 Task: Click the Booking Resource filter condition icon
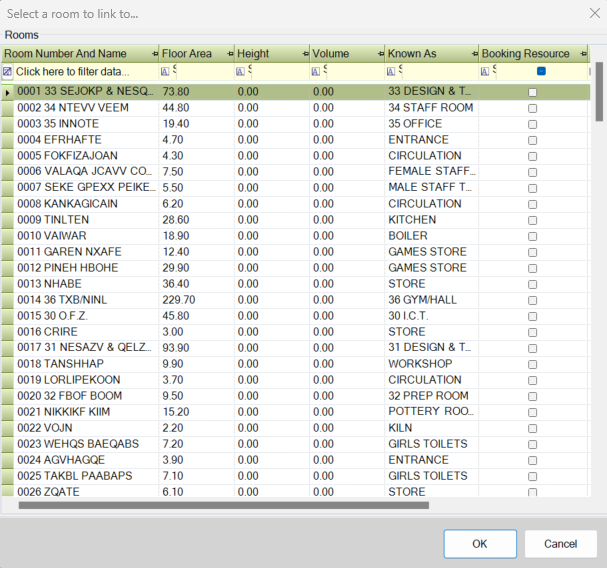485,72
